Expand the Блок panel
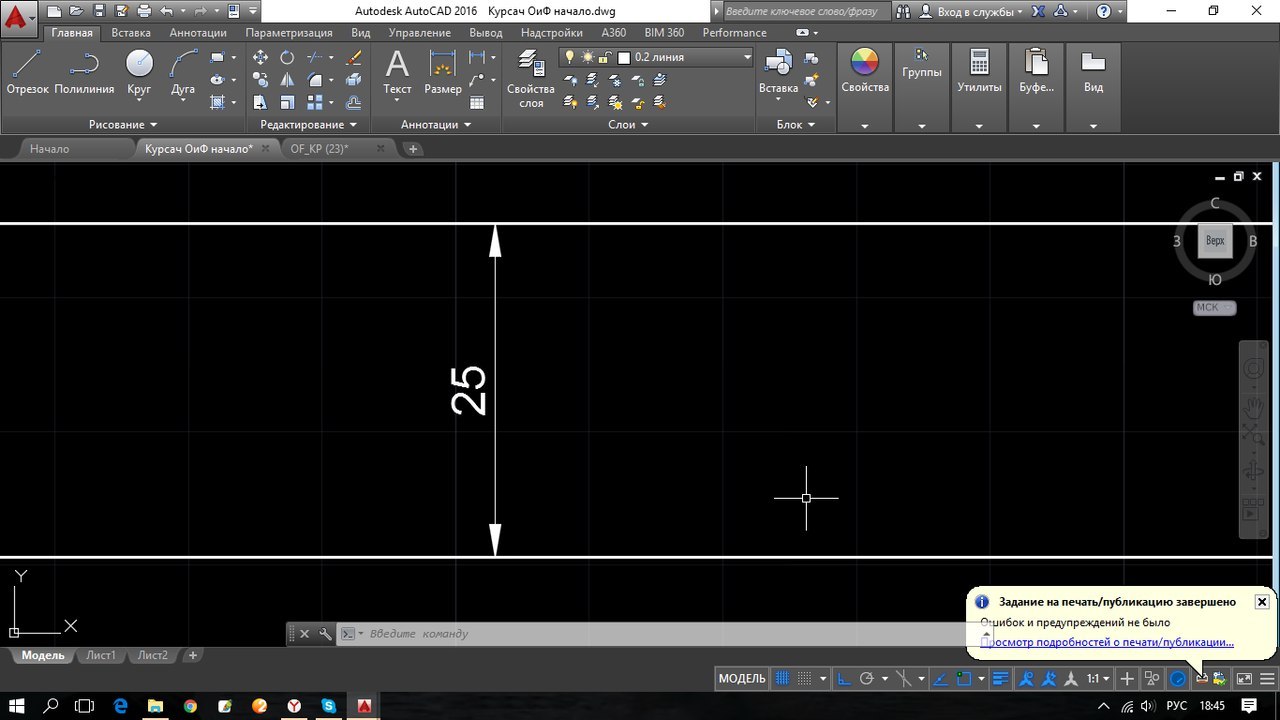The image size is (1280, 720). click(x=796, y=124)
